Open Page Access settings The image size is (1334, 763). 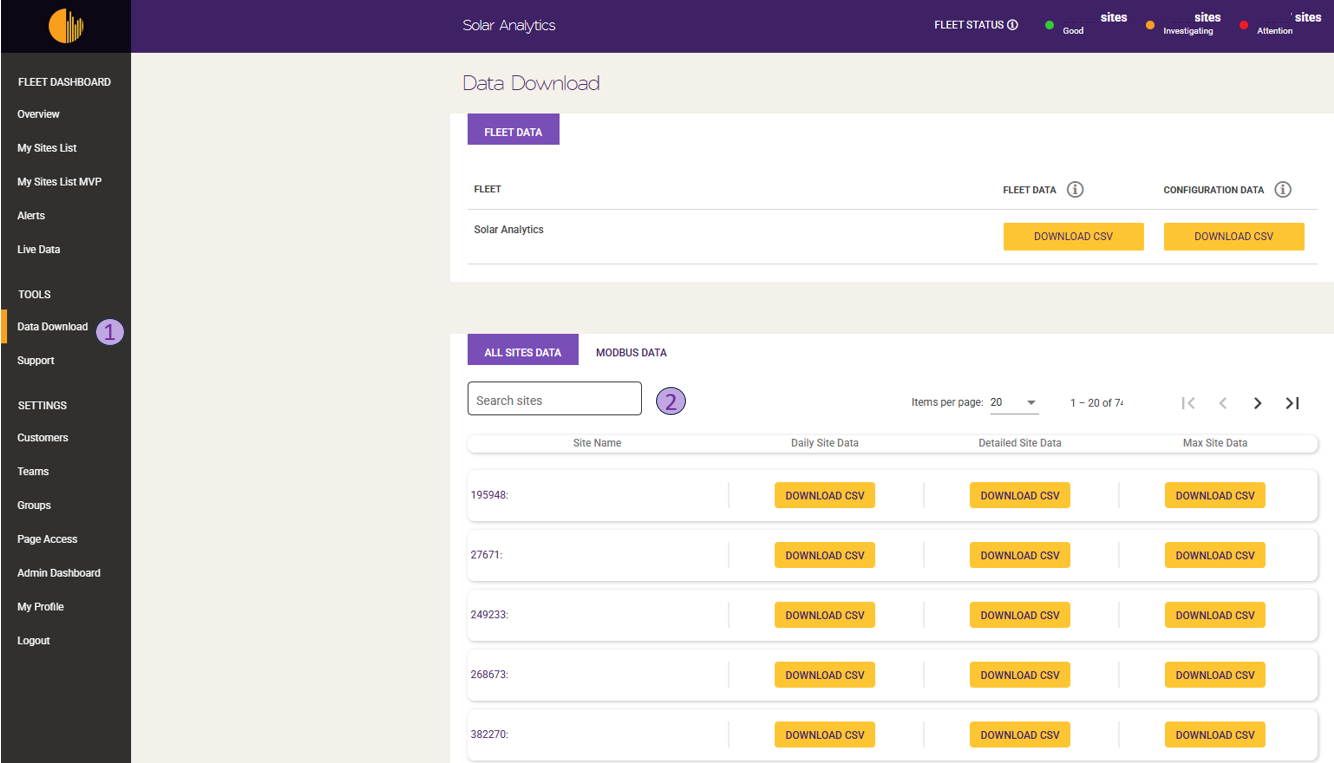point(47,540)
